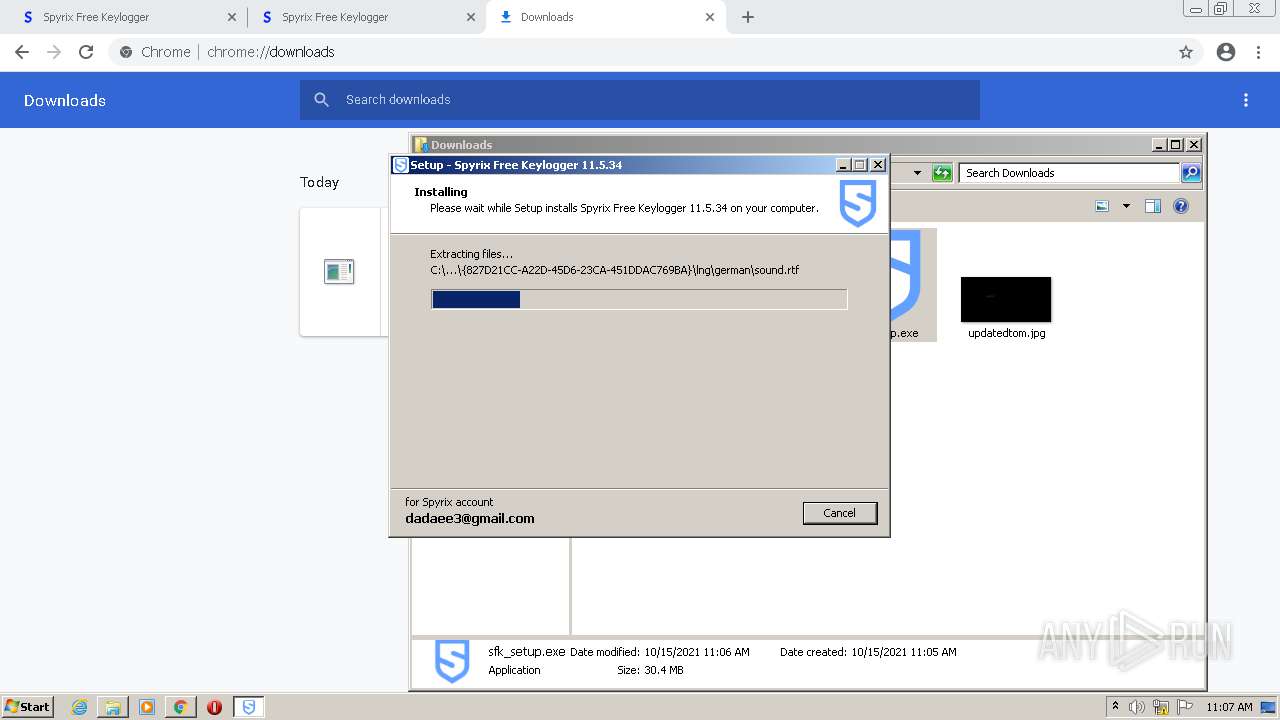
Task: Open Windows Explorer from the taskbar
Action: [x=113, y=707]
